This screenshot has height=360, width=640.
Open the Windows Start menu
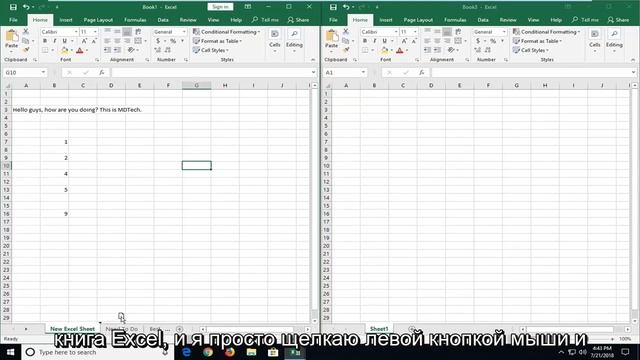[x=10, y=352]
